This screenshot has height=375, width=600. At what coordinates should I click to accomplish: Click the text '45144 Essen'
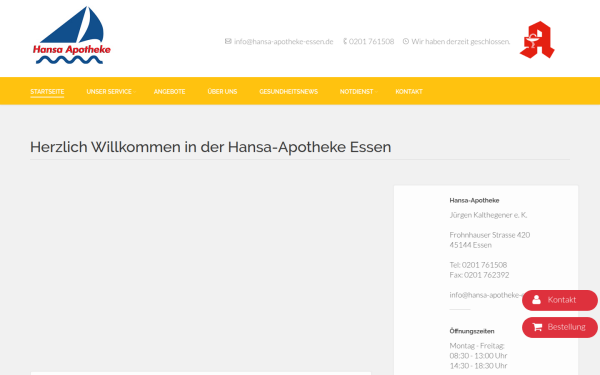pos(470,245)
